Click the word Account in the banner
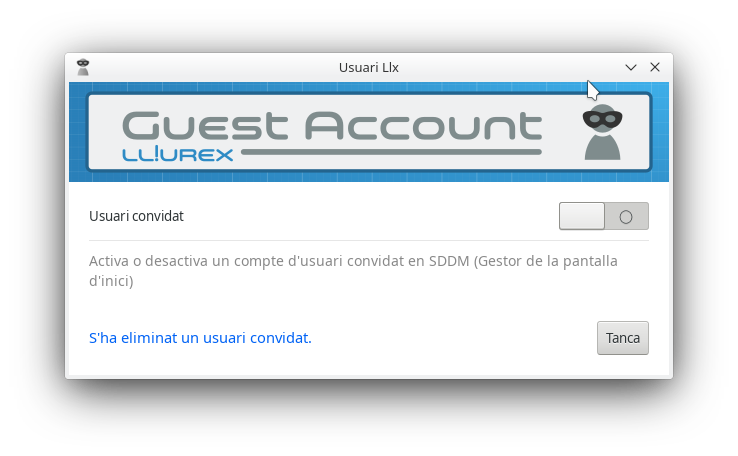This screenshot has width=738, height=456. pos(424,126)
